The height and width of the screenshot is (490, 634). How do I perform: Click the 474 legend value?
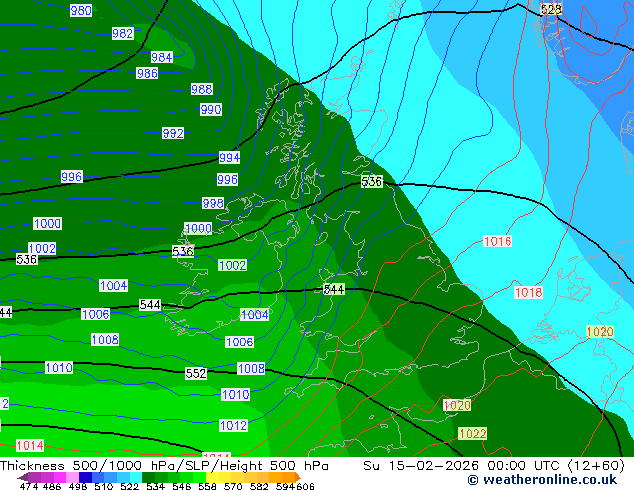pos(29,486)
